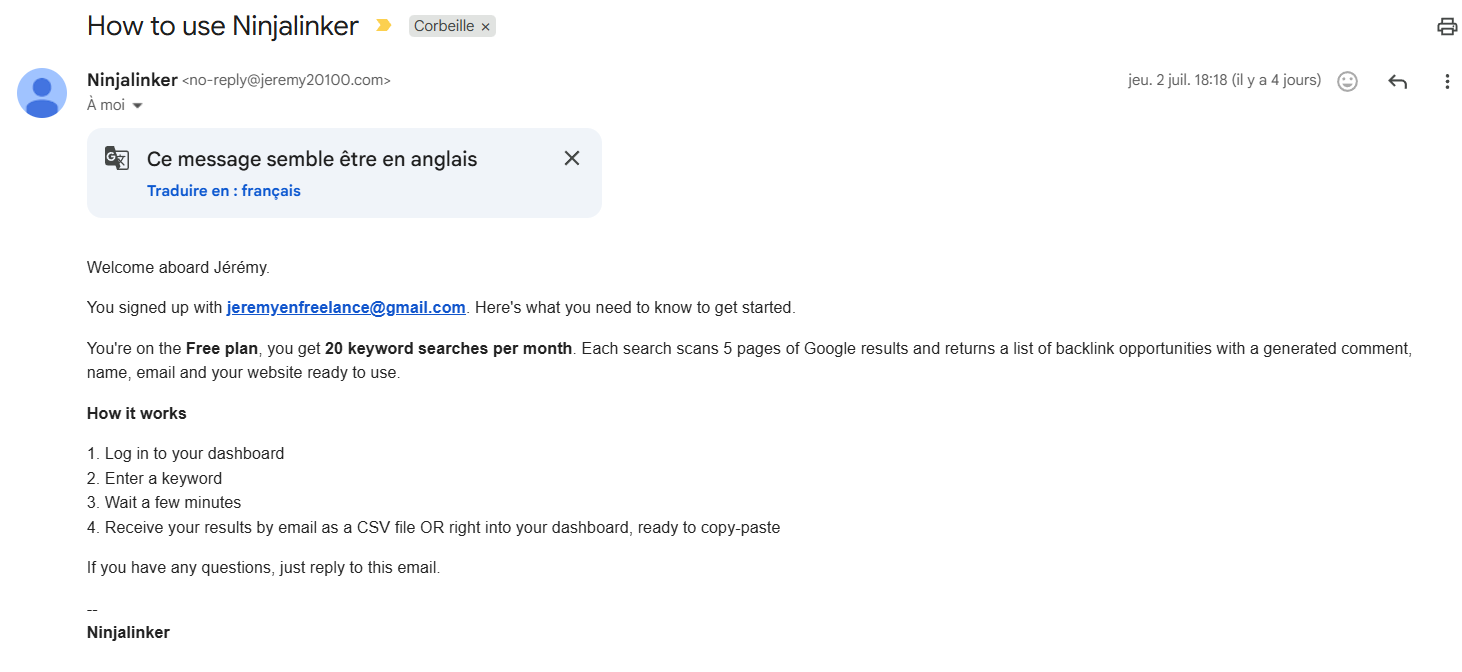Dismiss the translation suggestion banner
1462x672 pixels.
tap(572, 158)
